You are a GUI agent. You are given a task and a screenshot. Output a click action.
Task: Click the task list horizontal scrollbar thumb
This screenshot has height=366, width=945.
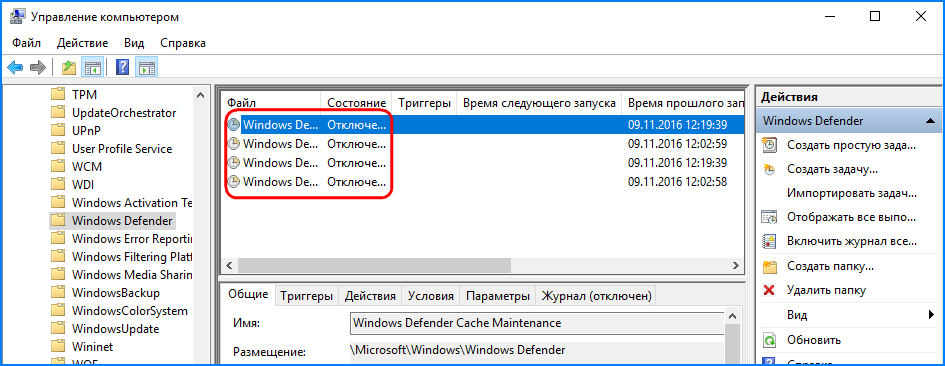pos(373,265)
